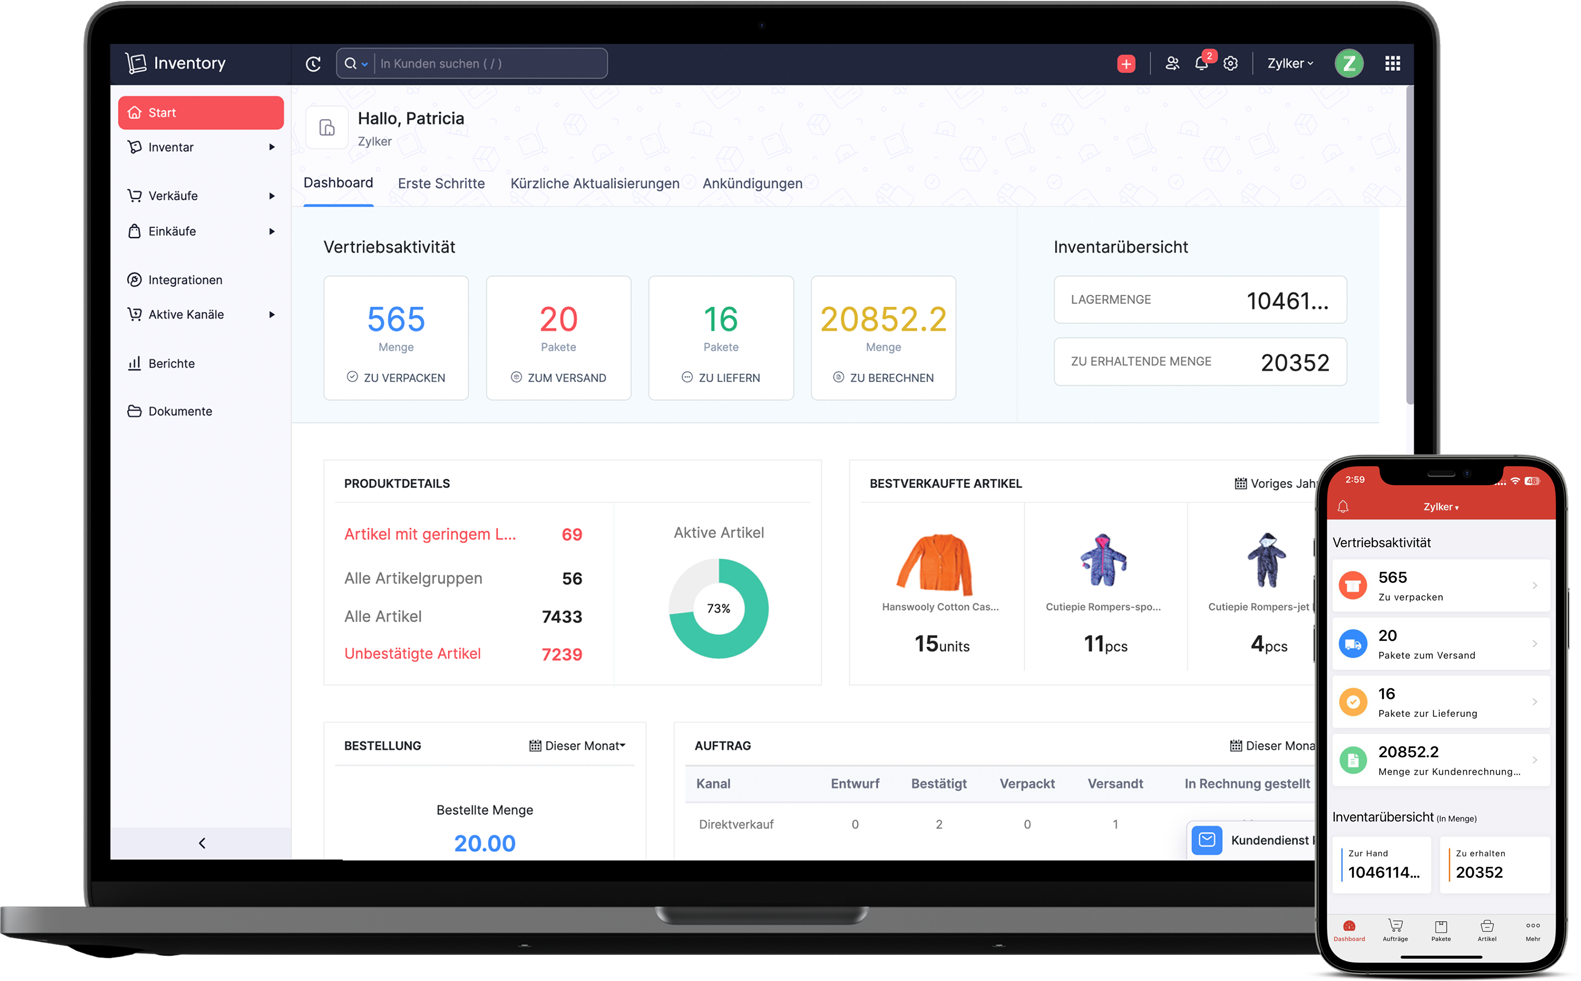Viewport: 1581px width, 981px height.
Task: Click the red quick-create plus icon
Action: [1126, 64]
